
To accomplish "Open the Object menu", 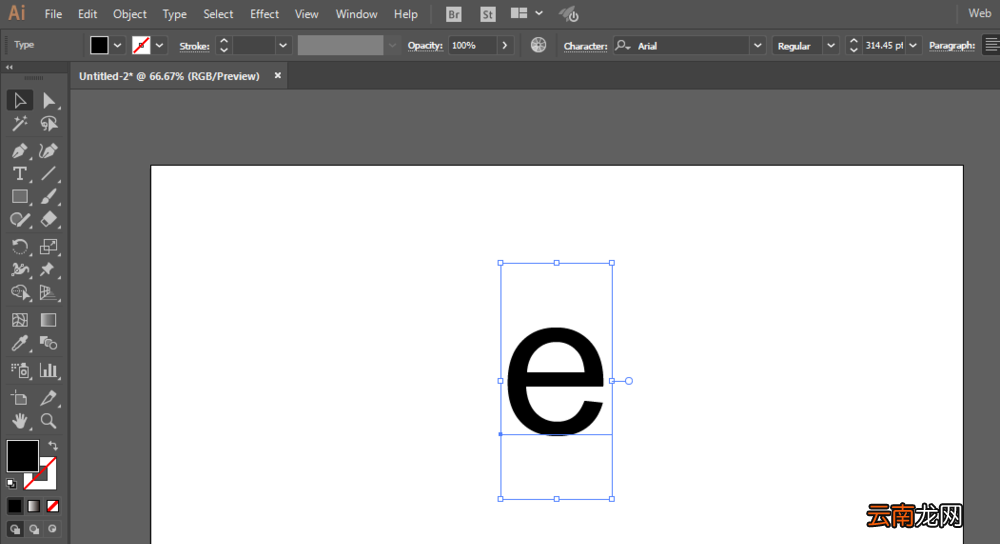I will click(x=129, y=14).
